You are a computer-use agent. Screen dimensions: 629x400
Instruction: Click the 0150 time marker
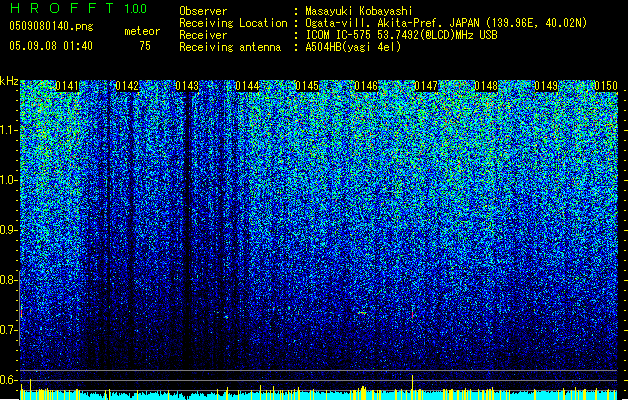(x=606, y=86)
